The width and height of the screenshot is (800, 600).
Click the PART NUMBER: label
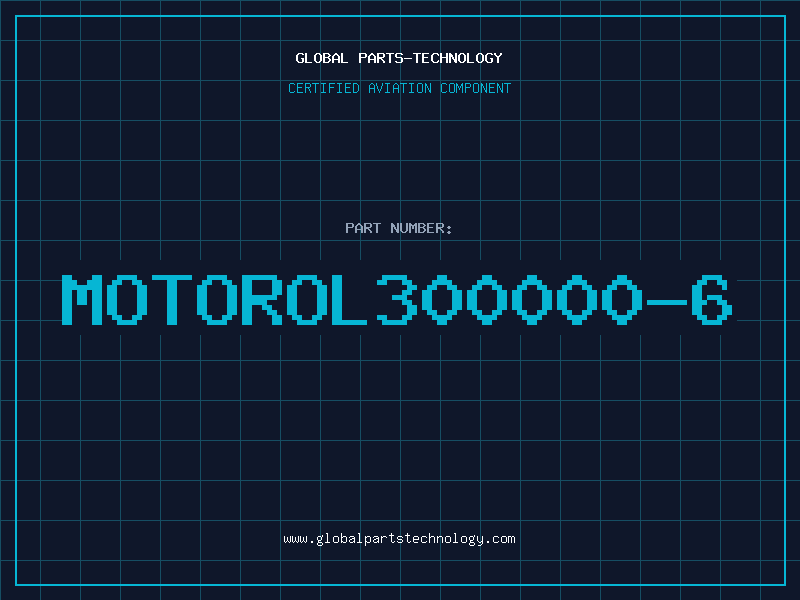tap(399, 228)
